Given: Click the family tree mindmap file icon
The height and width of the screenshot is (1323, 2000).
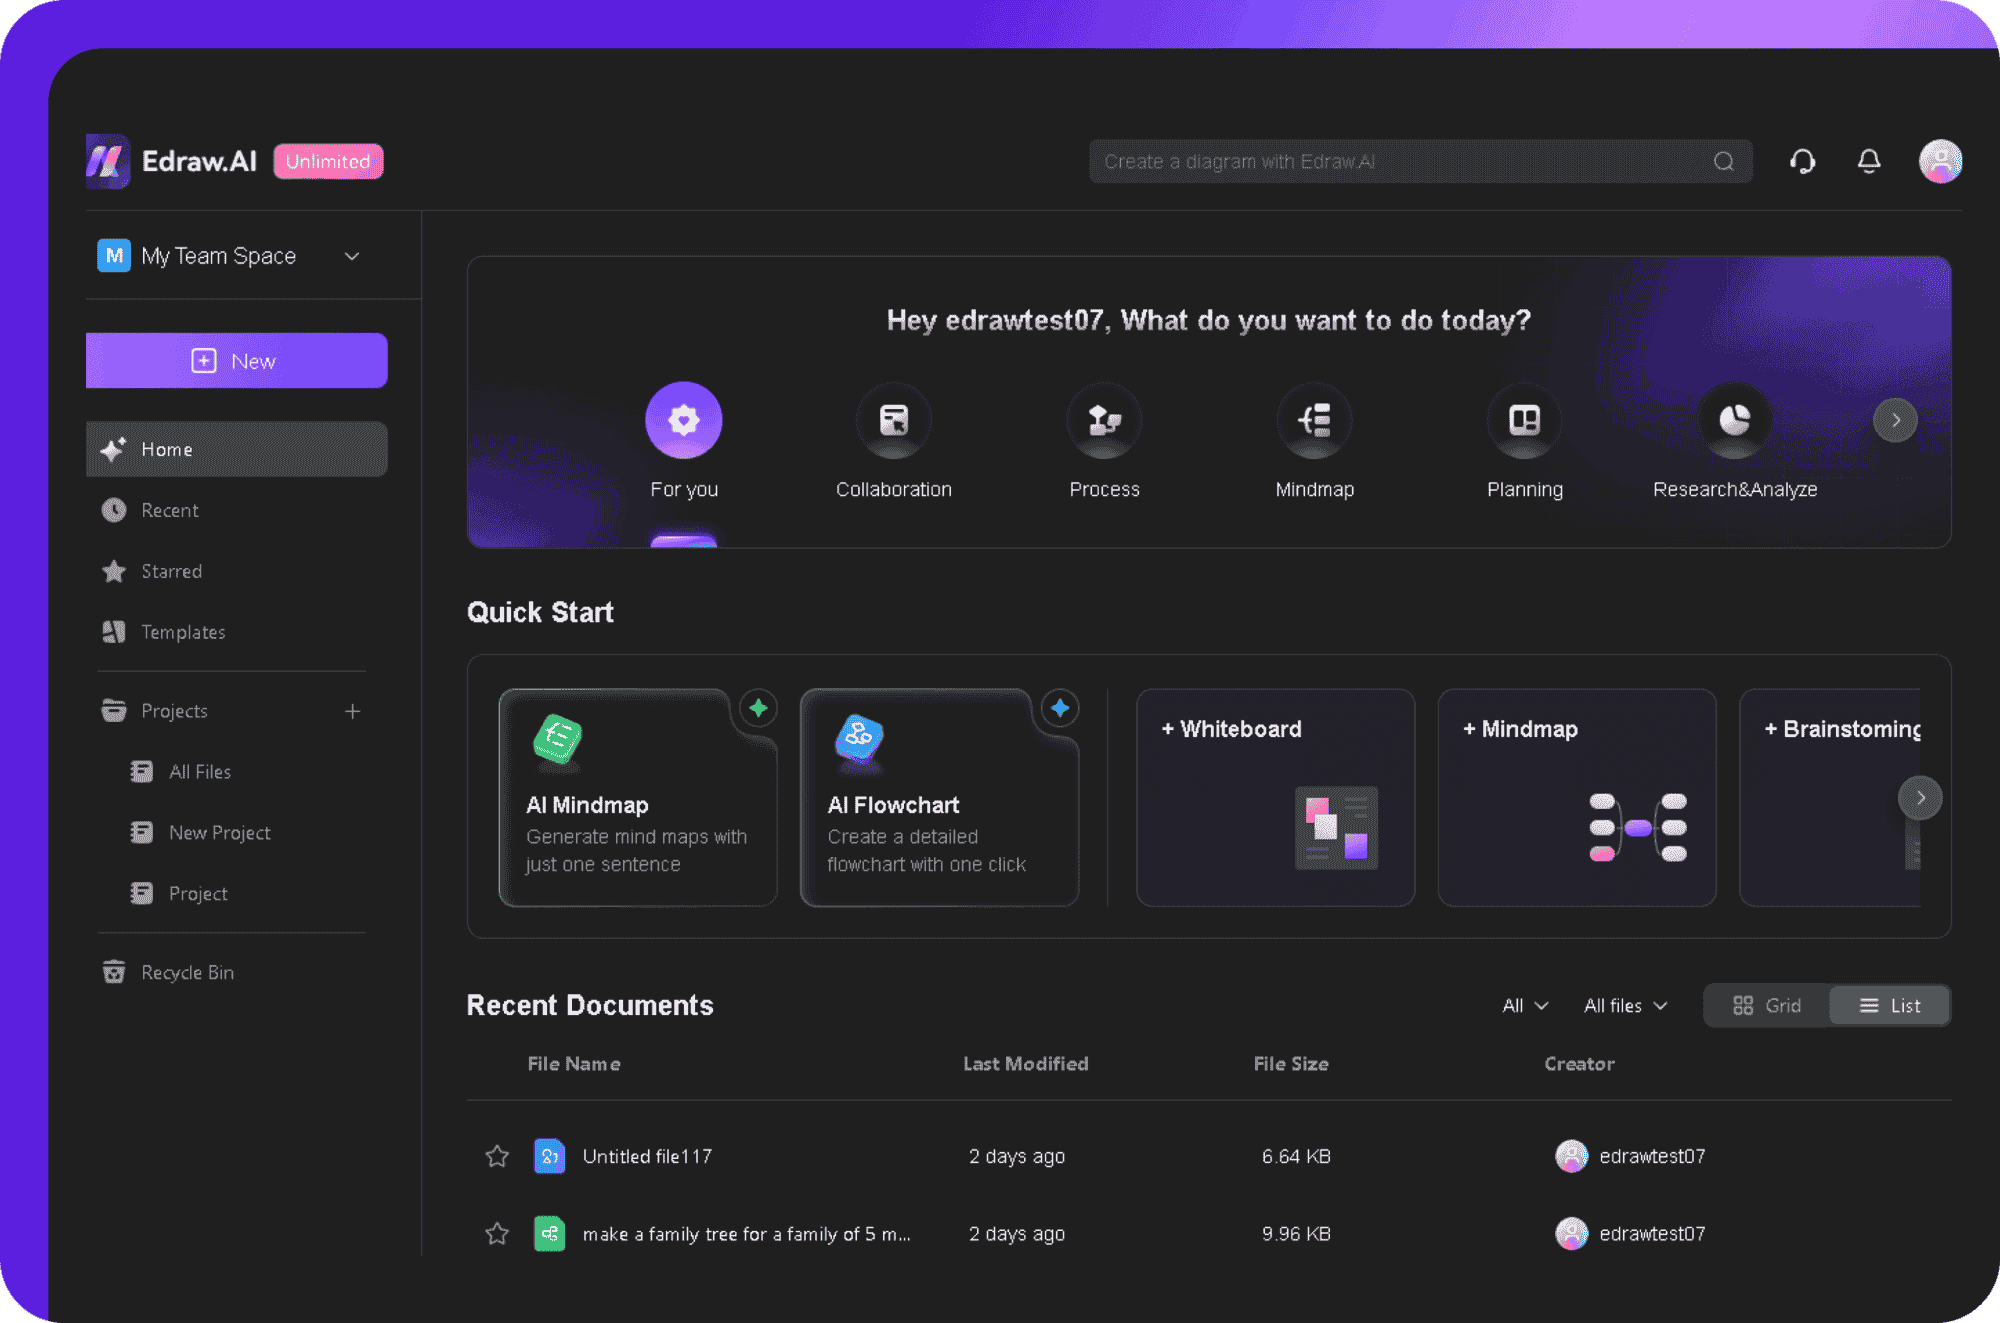Looking at the screenshot, I should (549, 1234).
